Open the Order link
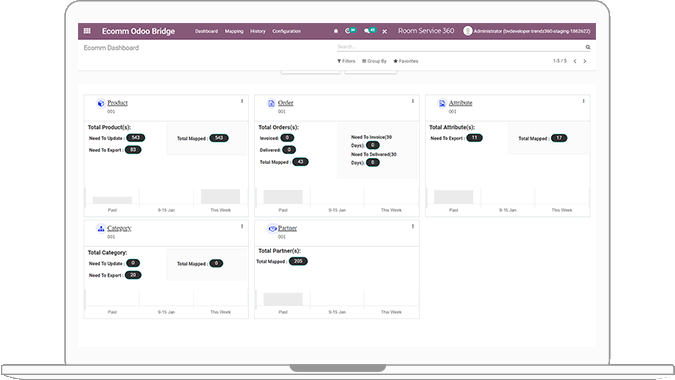Screen dimensions: 675x380 285,103
